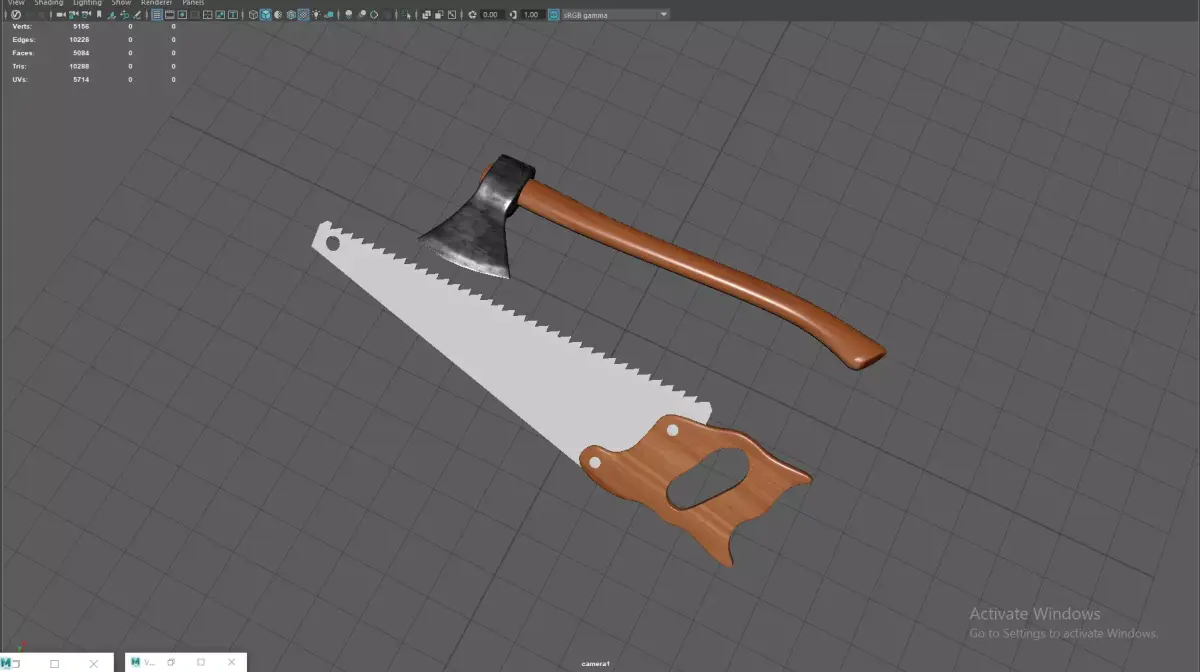The height and width of the screenshot is (672, 1200).
Task: Click the Shadows icon
Action: click(x=329, y=15)
